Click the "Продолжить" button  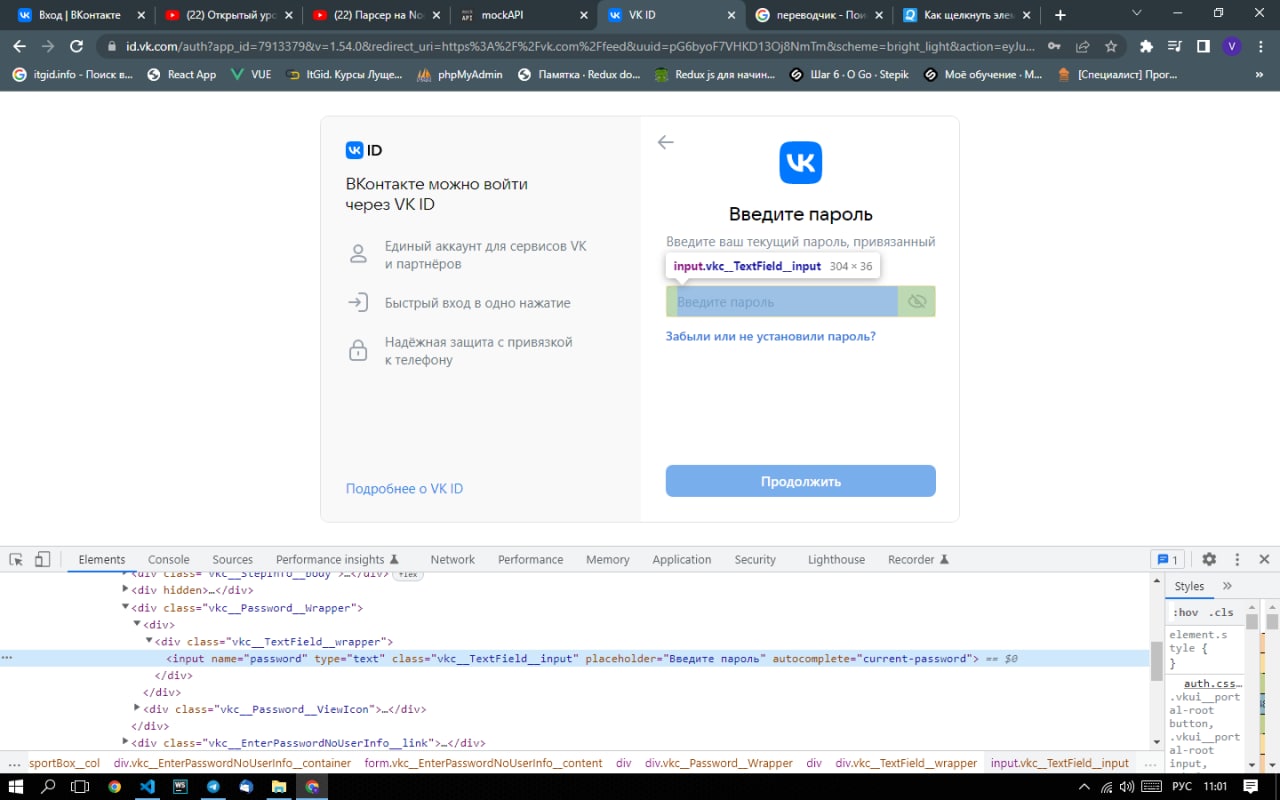(x=801, y=481)
